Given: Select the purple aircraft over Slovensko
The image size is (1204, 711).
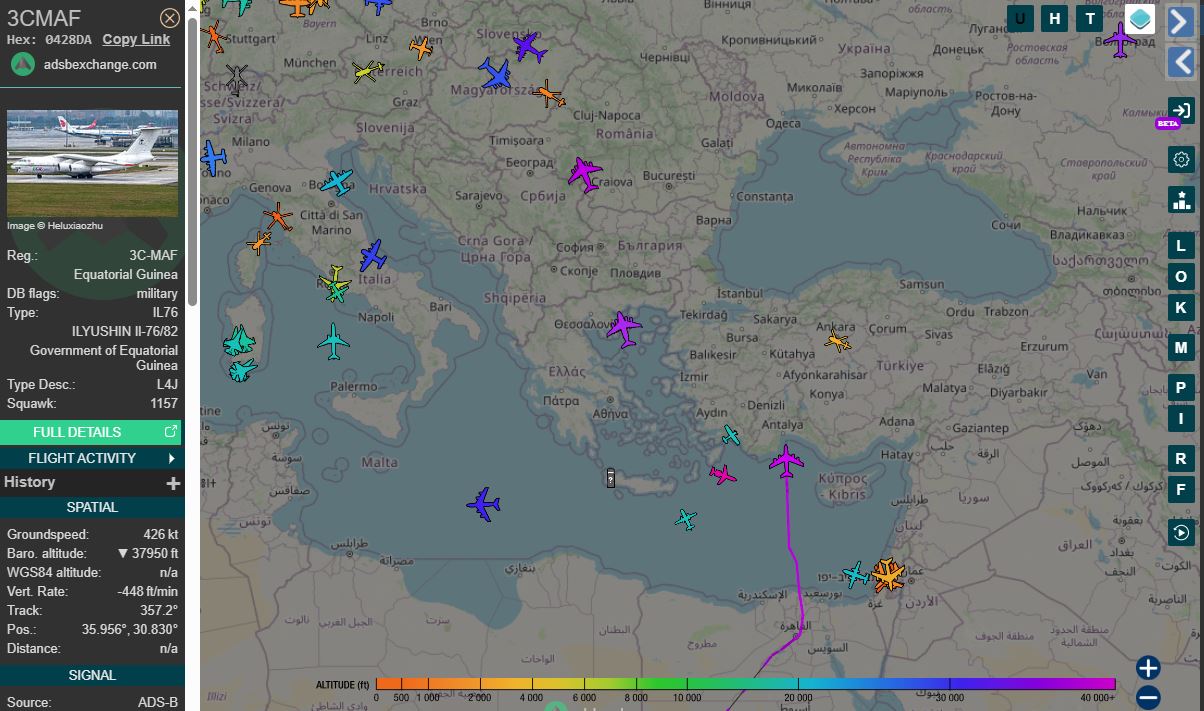Looking at the screenshot, I should (x=530, y=46).
